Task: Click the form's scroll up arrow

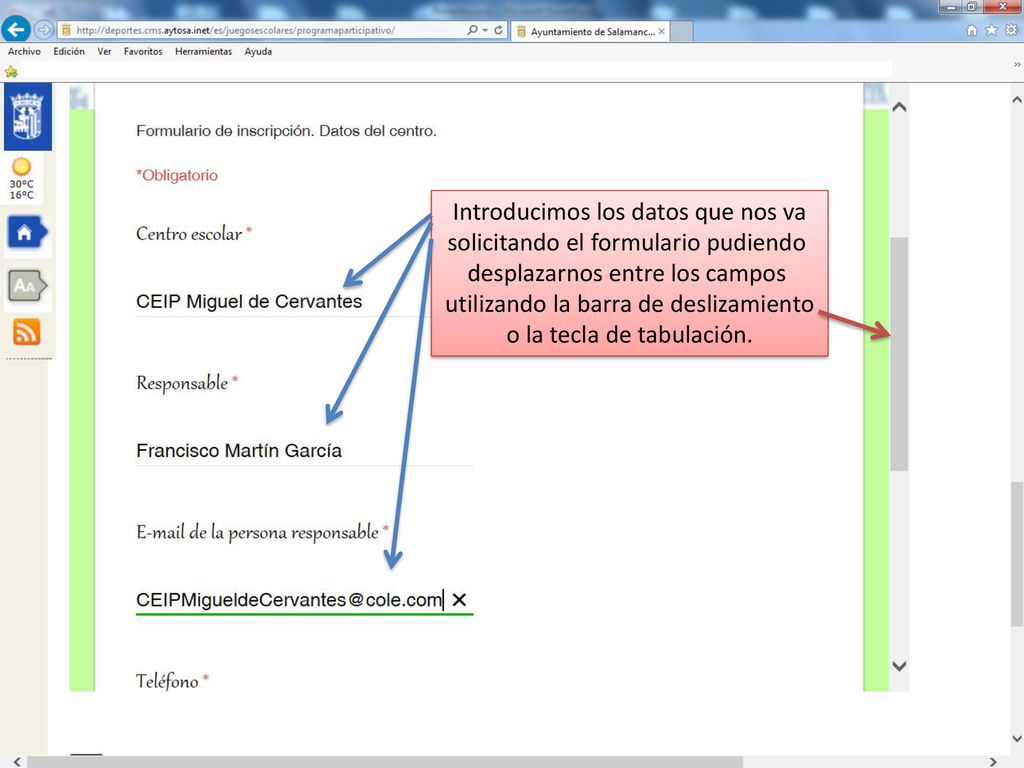Action: [899, 106]
